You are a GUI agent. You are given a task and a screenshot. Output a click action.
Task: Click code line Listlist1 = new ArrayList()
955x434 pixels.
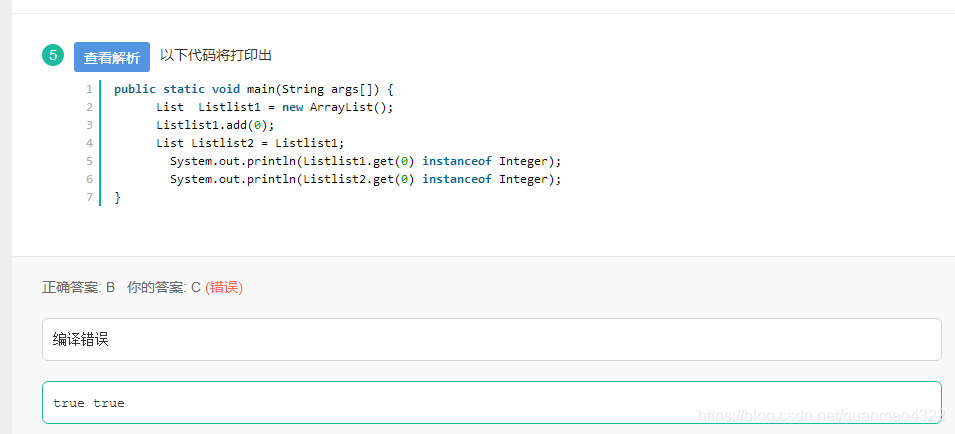[x=275, y=107]
